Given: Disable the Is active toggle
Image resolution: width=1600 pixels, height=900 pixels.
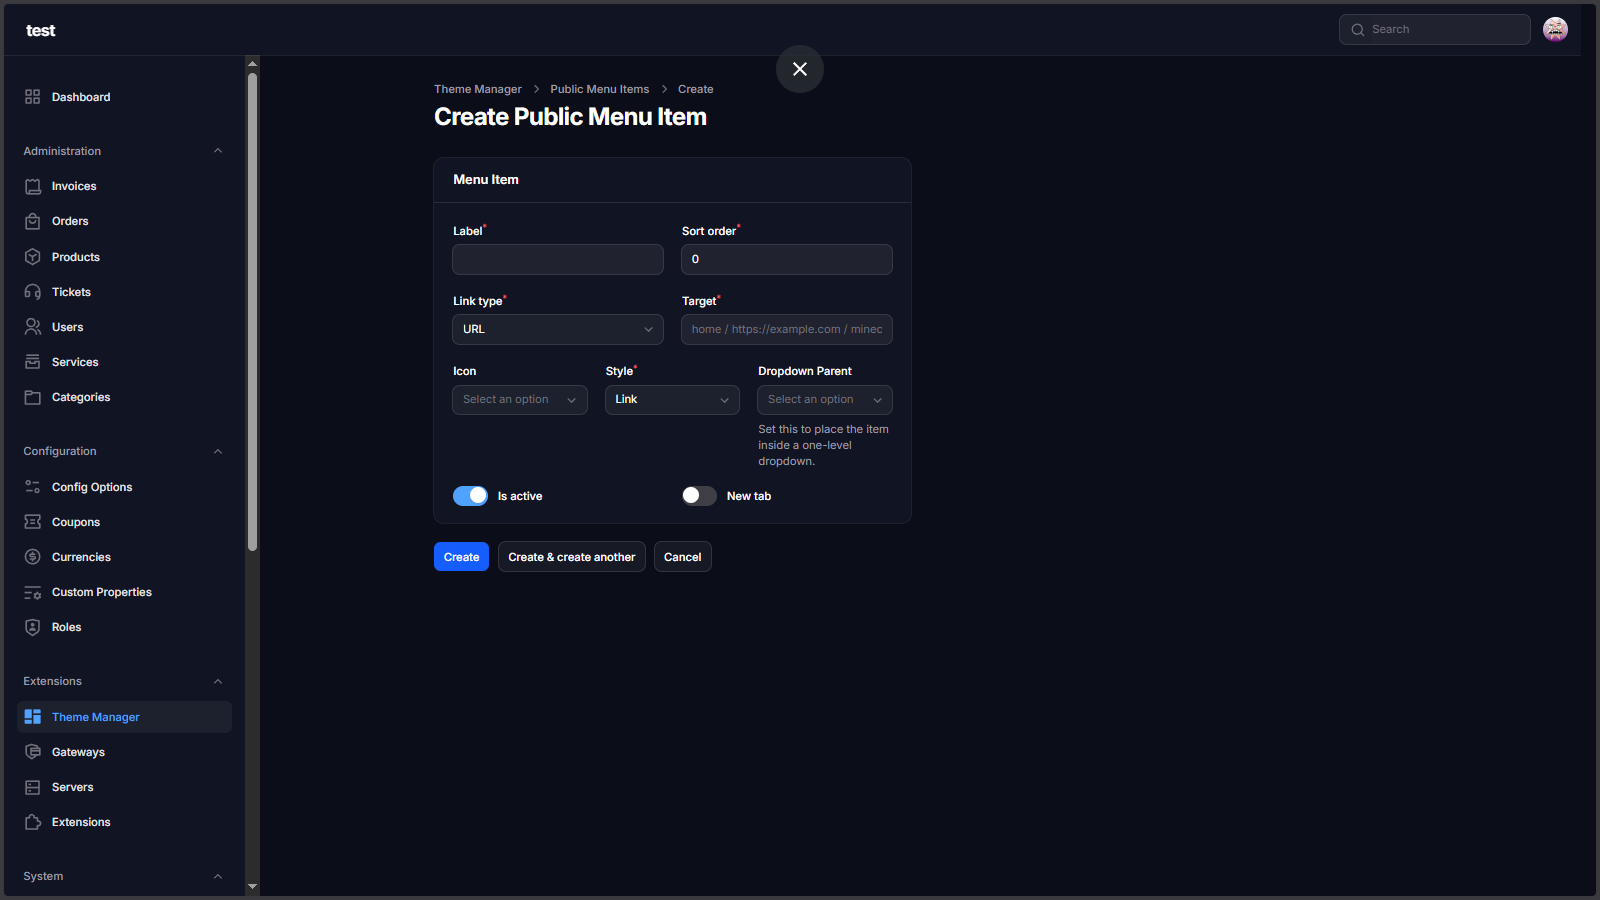Looking at the screenshot, I should (x=470, y=496).
